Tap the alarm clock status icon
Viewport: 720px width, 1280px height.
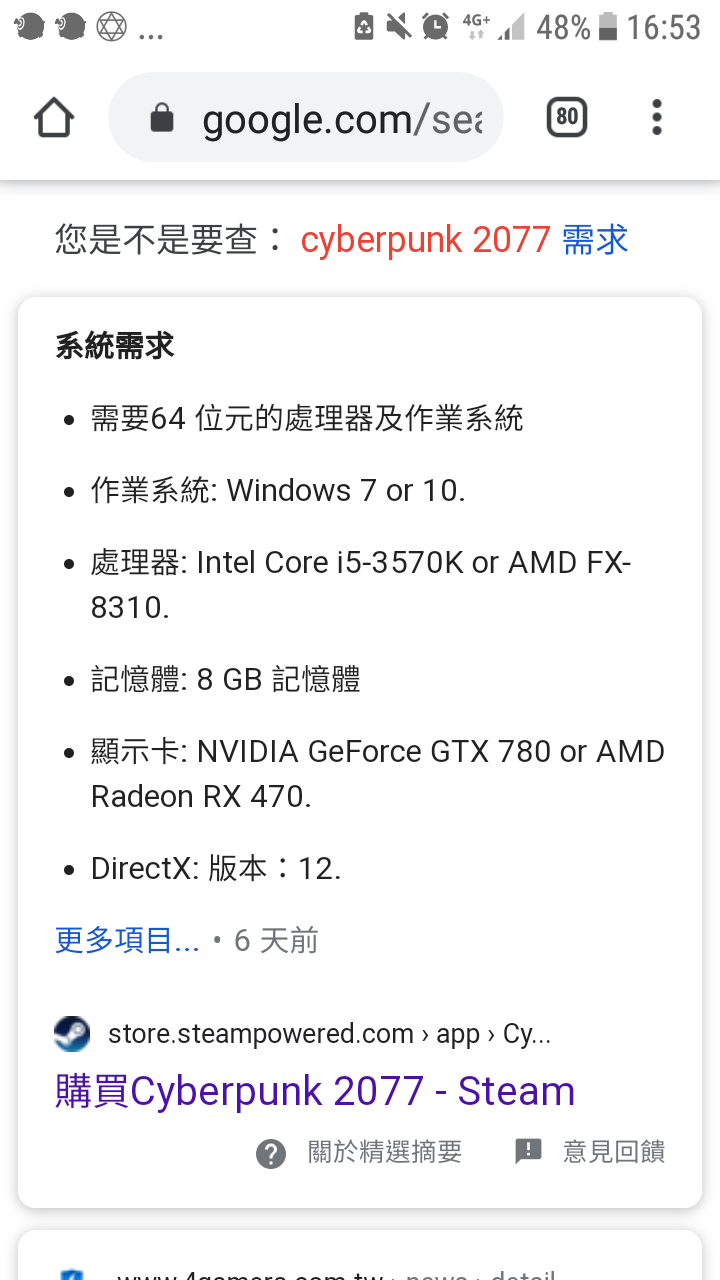435,27
